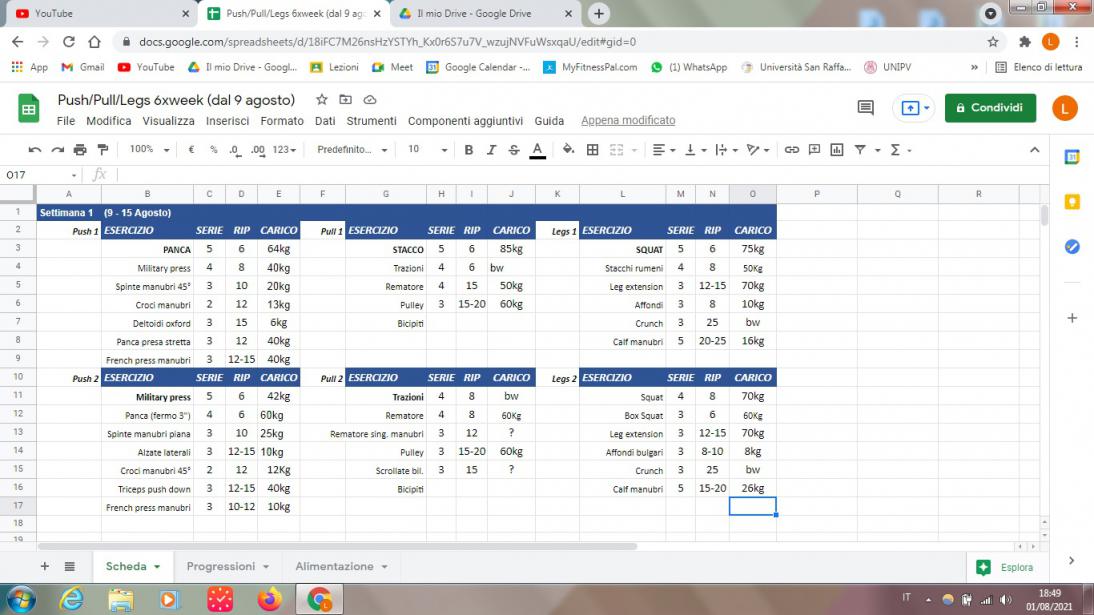
Task: Open the MyFitnessPal.com bookmark
Action: coord(590,67)
